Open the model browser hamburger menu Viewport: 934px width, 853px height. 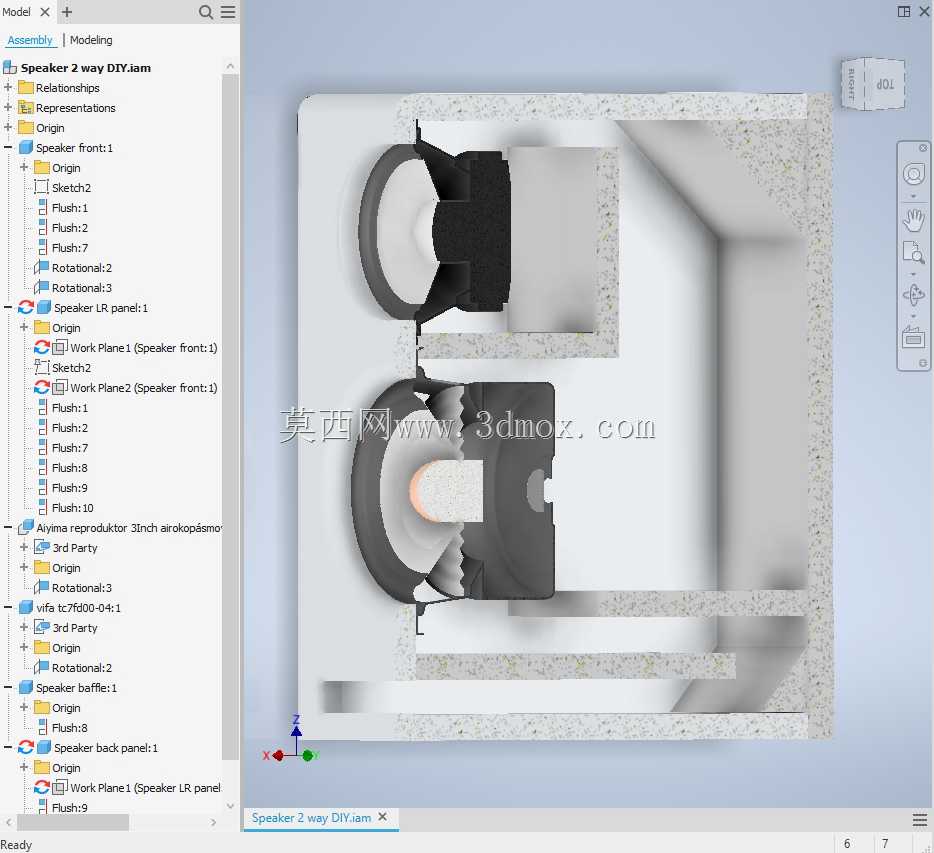coord(228,12)
